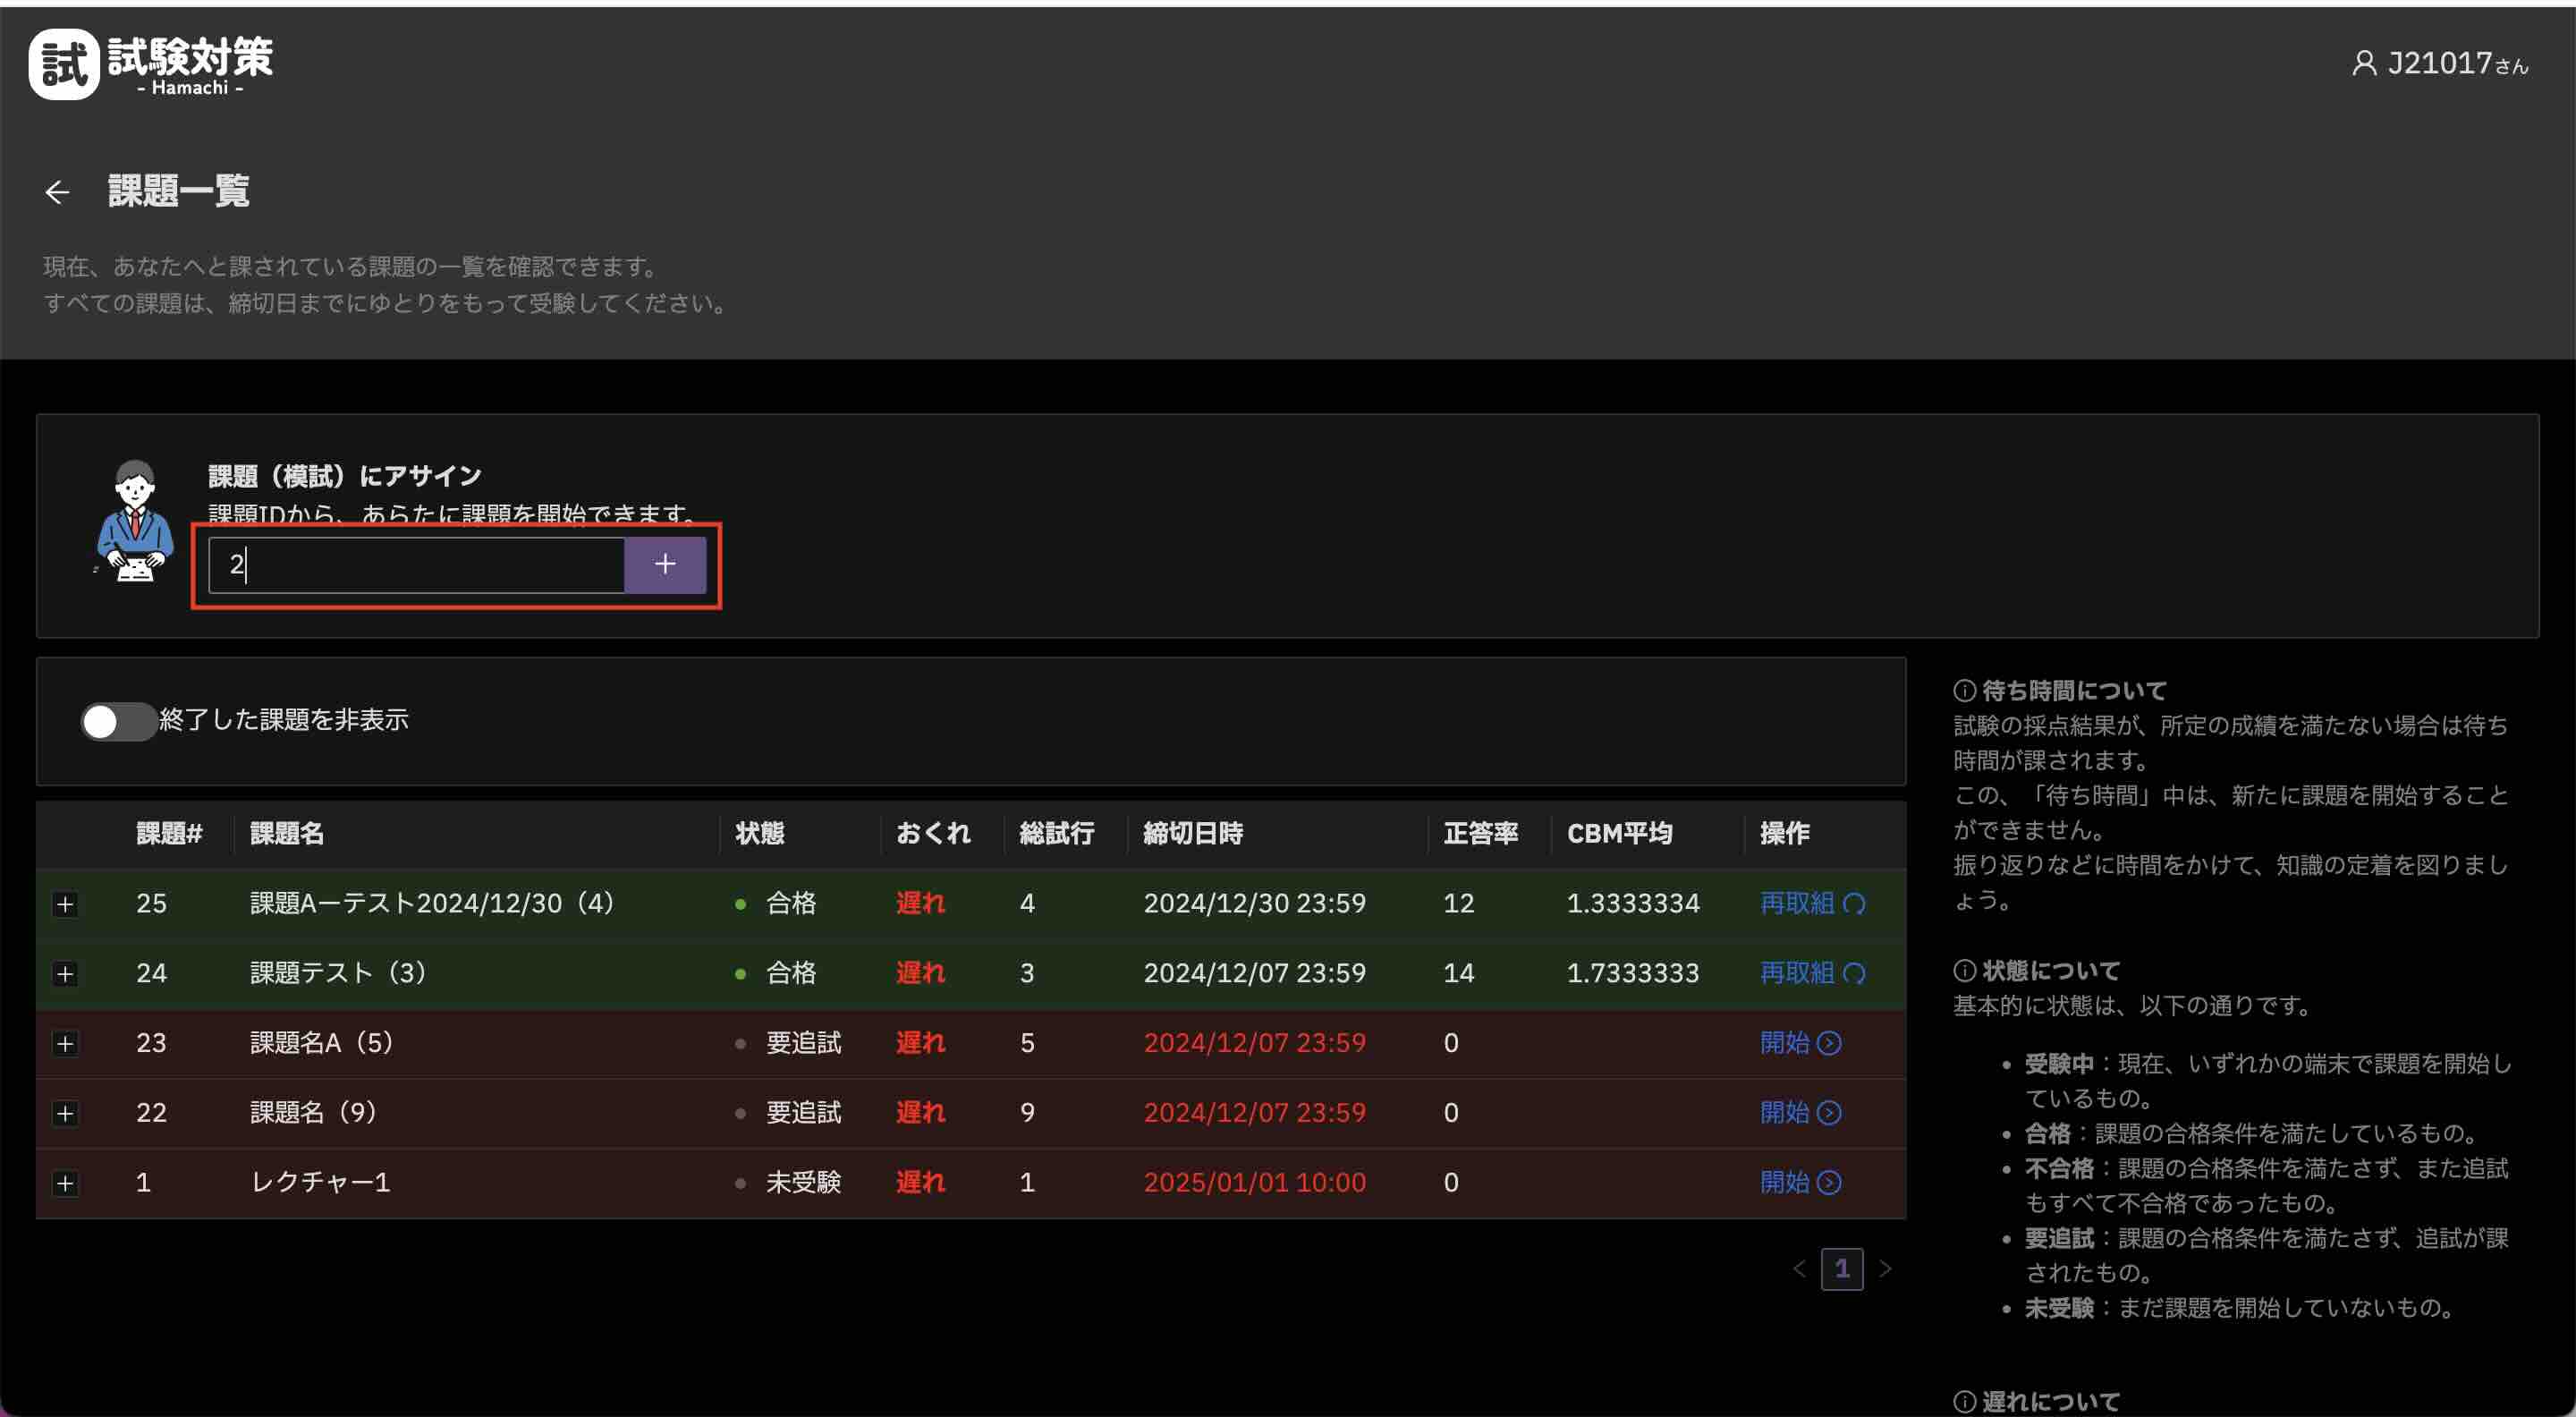Image resolution: width=2576 pixels, height=1417 pixels.
Task: Expand the row for 課題名A（5）
Action: tap(65, 1043)
